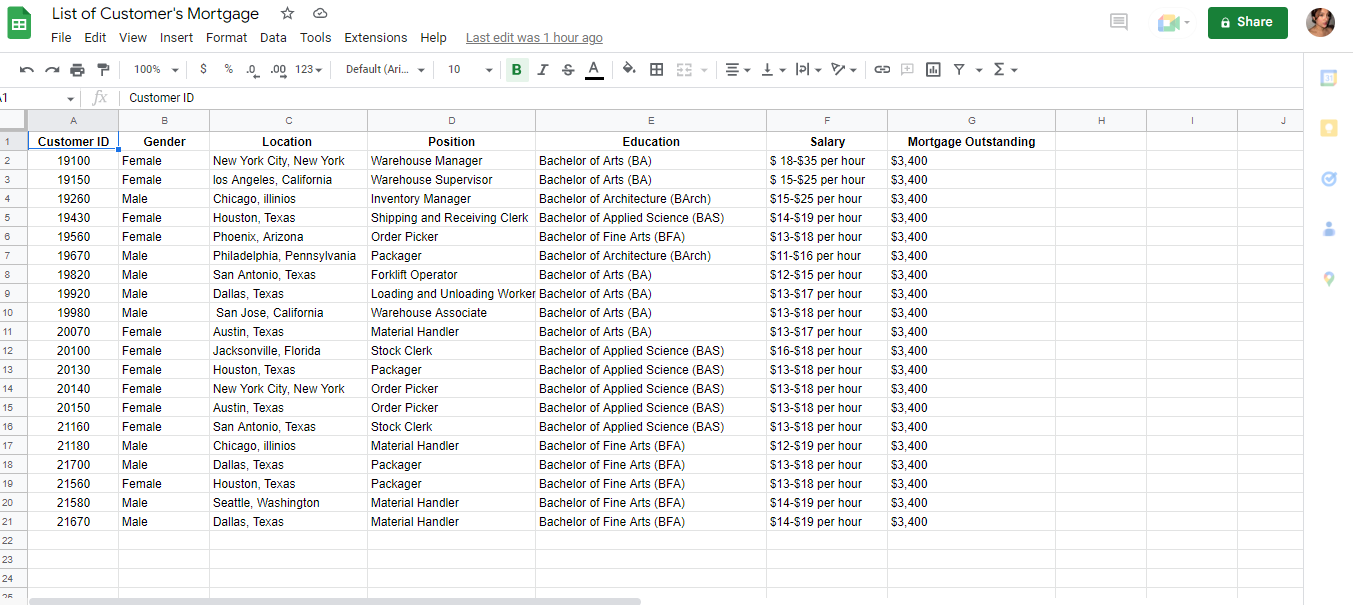Open the Data menu
The width and height of the screenshot is (1353, 605).
pos(273,38)
